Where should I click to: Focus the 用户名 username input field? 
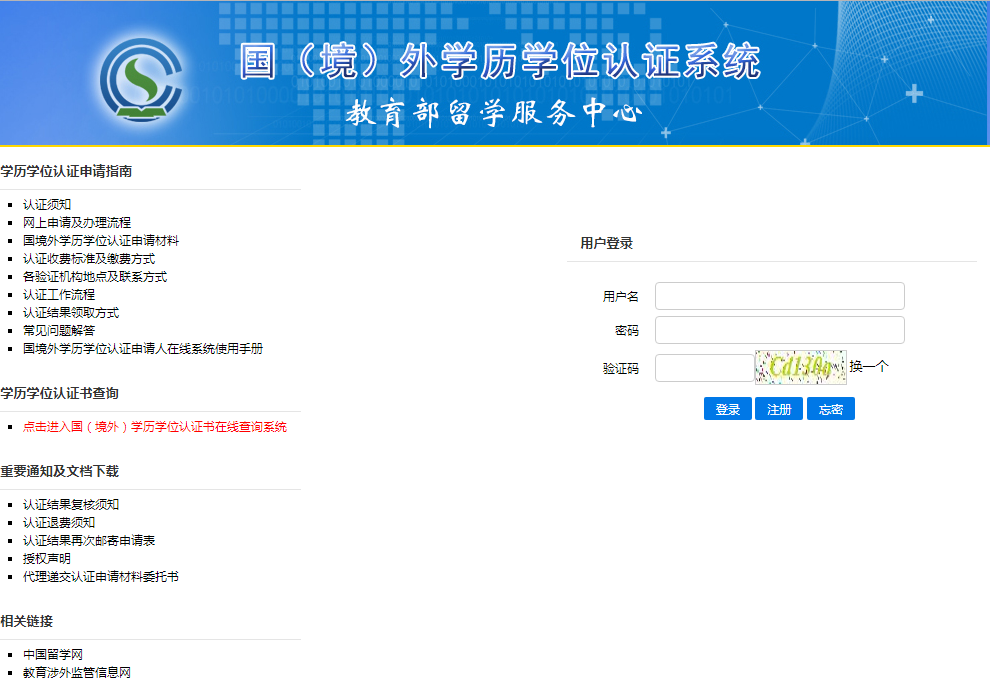click(x=779, y=296)
